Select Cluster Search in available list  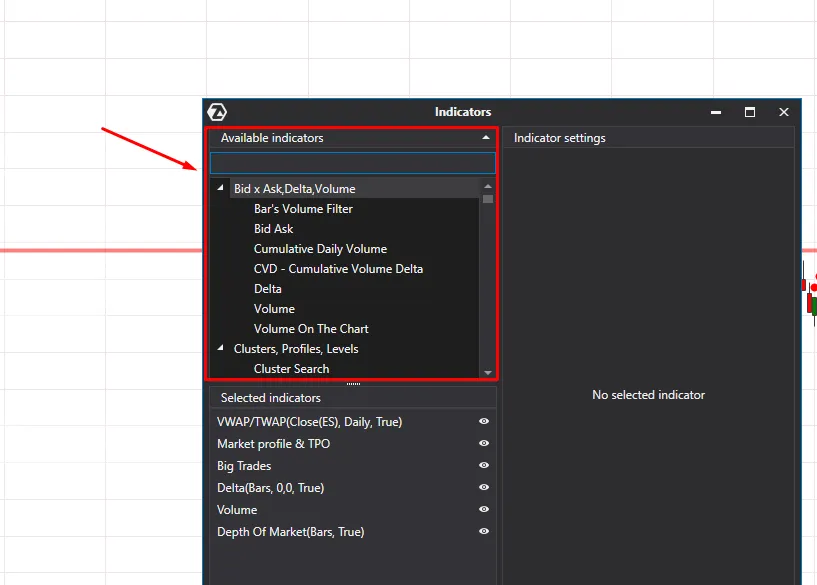pyautogui.click(x=291, y=369)
